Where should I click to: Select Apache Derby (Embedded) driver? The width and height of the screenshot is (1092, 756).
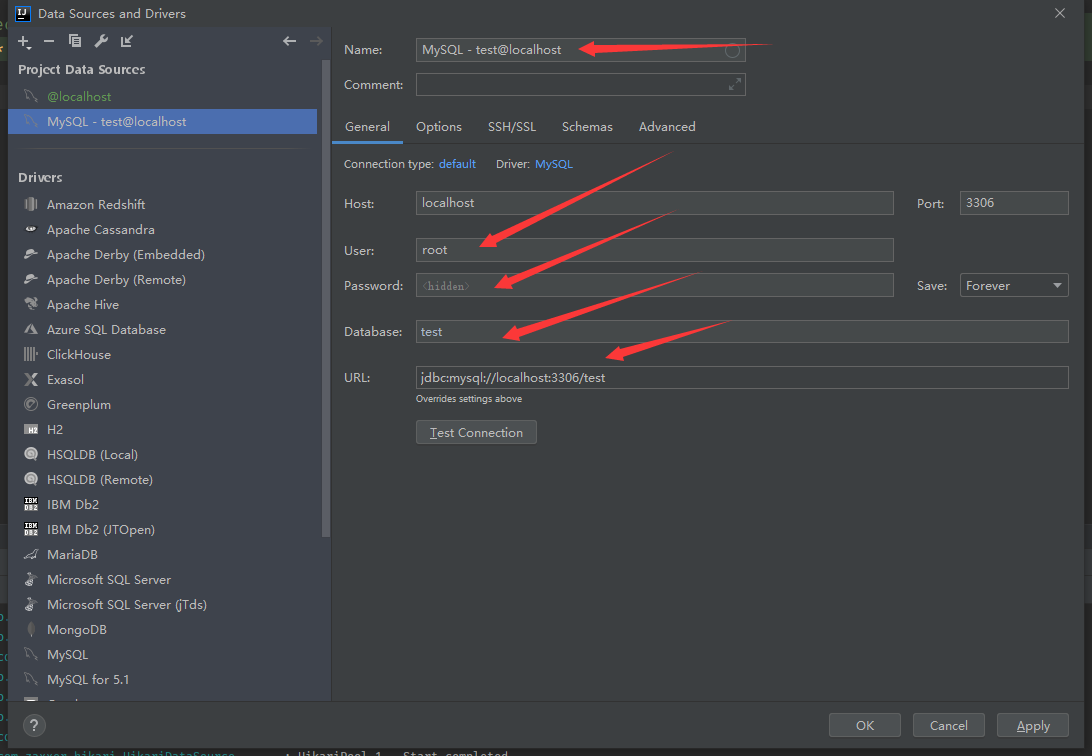(x=125, y=254)
